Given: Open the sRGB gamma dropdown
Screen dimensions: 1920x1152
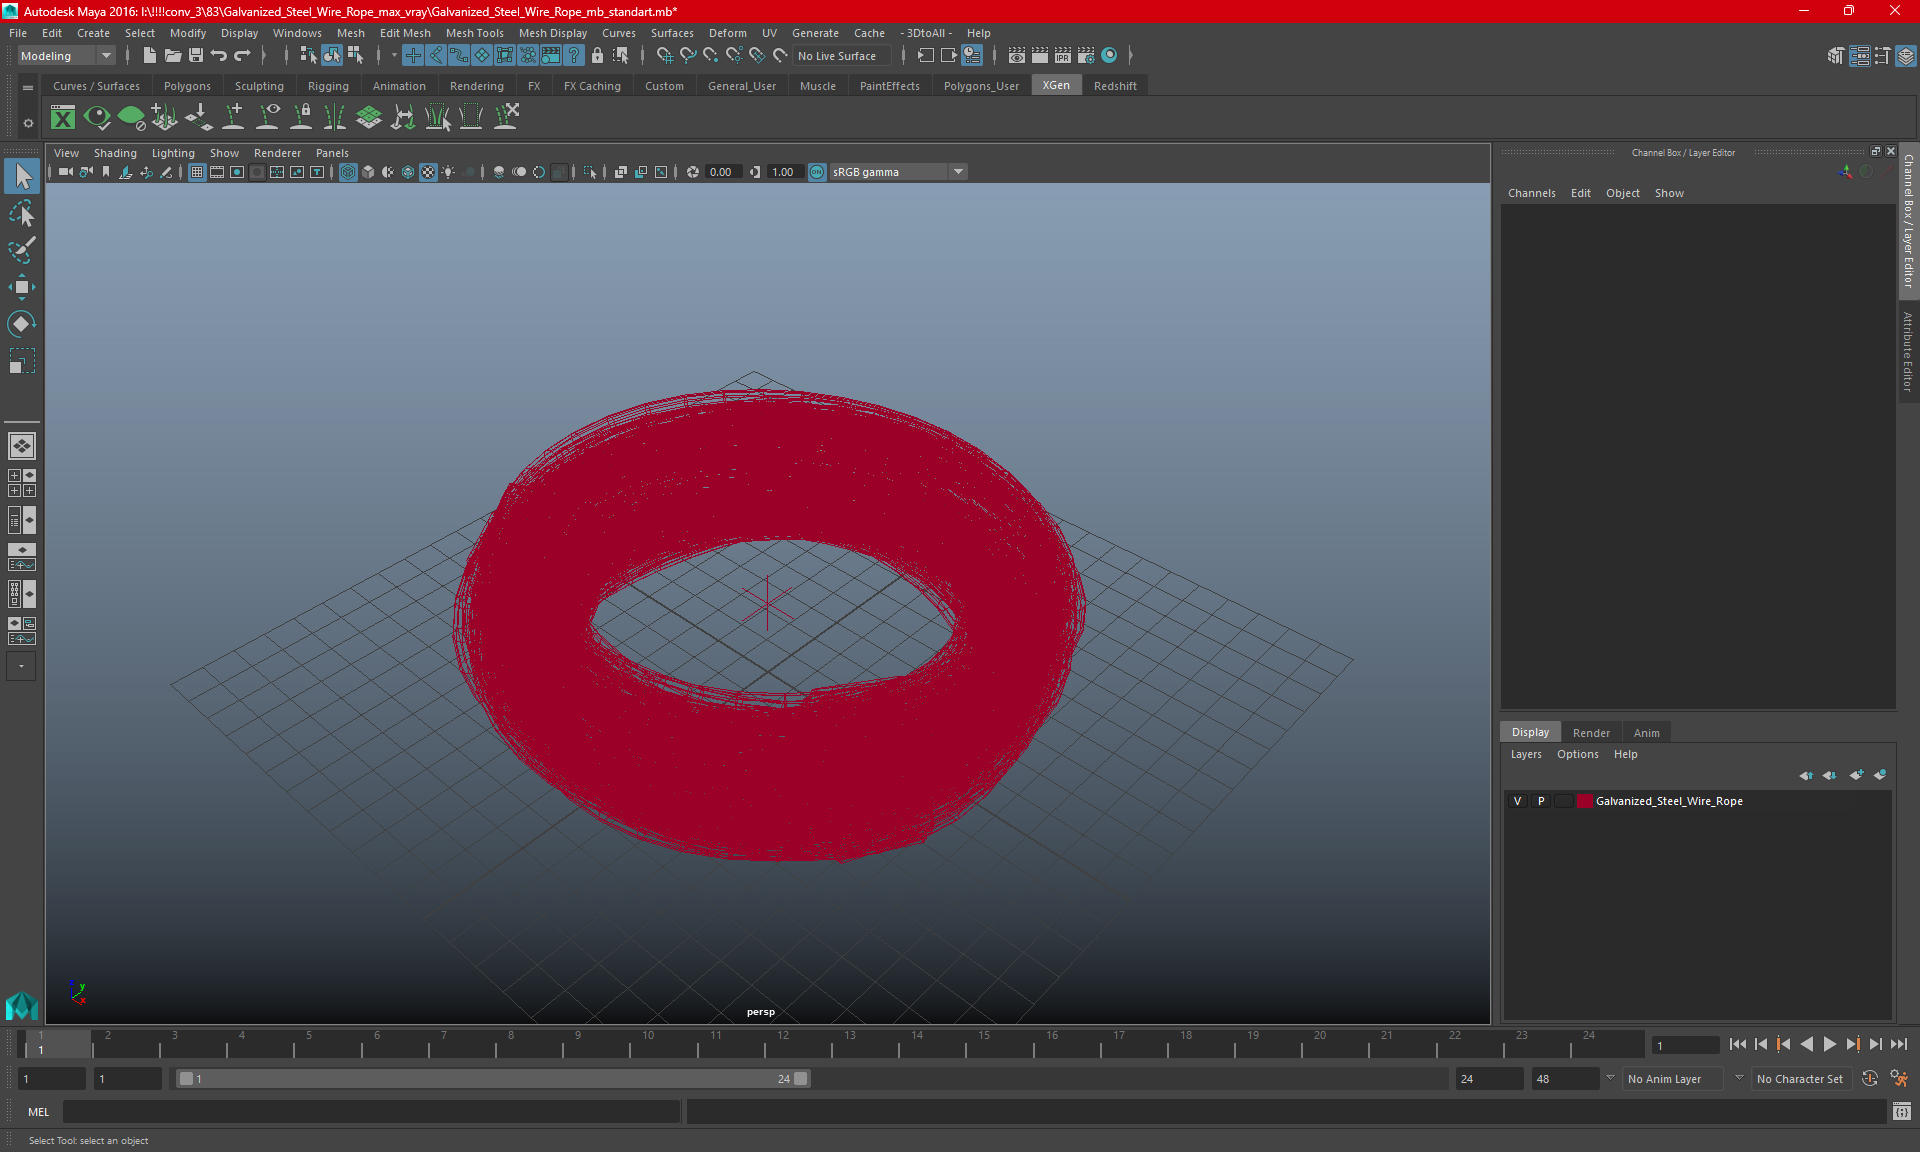Looking at the screenshot, I should click(898, 172).
